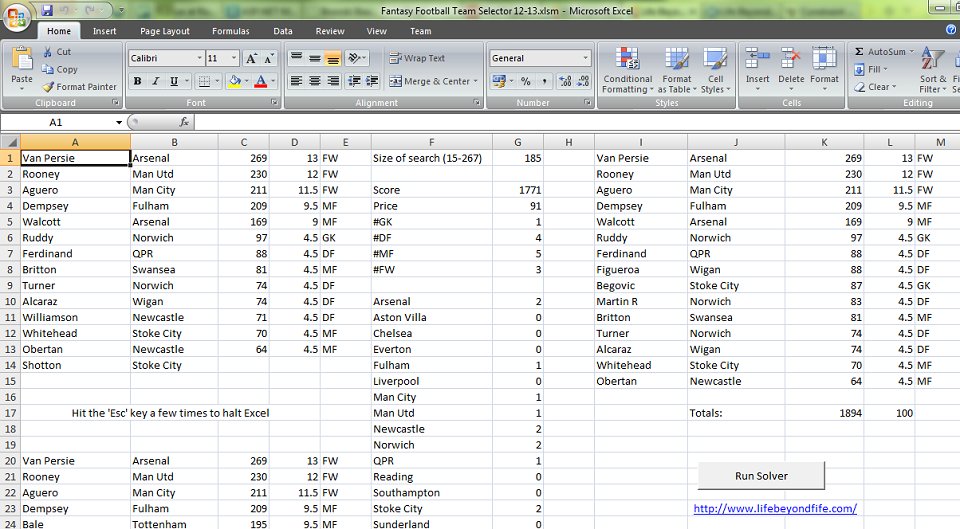Increase decimal places

click(565, 81)
